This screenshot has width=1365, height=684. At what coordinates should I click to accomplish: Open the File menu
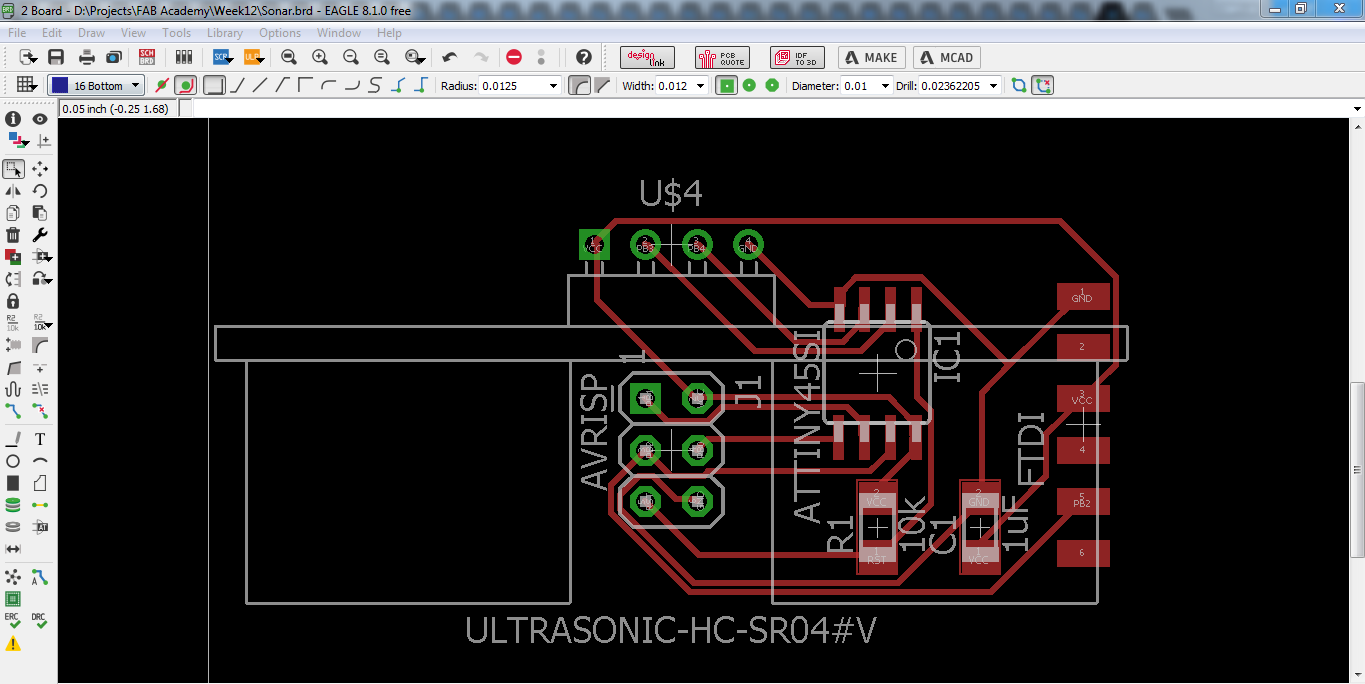pyautogui.click(x=17, y=33)
